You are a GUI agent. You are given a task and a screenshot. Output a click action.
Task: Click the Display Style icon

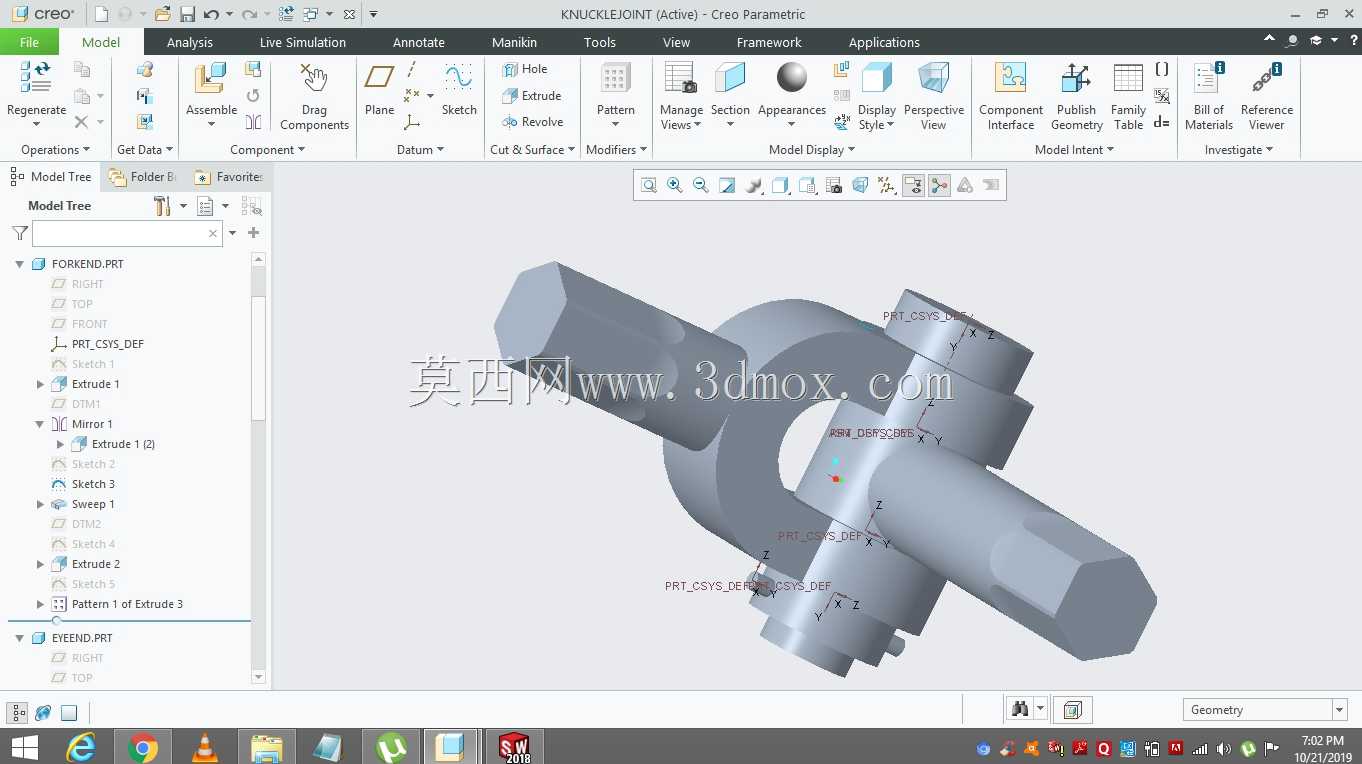876,78
